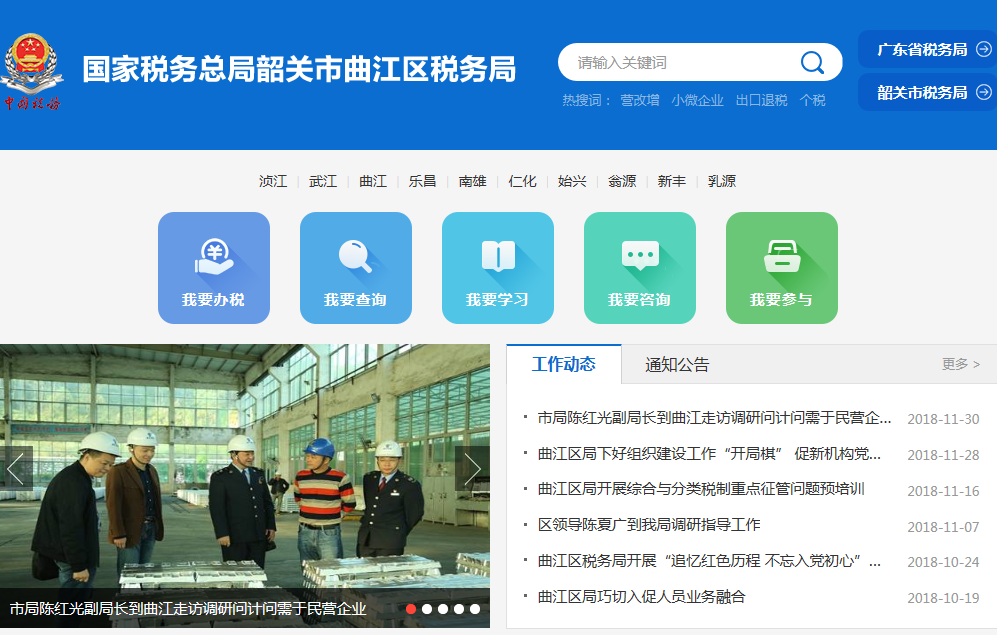997x635 pixels.
Task: Open the 我要办税 tax service icon
Action: click(x=214, y=267)
